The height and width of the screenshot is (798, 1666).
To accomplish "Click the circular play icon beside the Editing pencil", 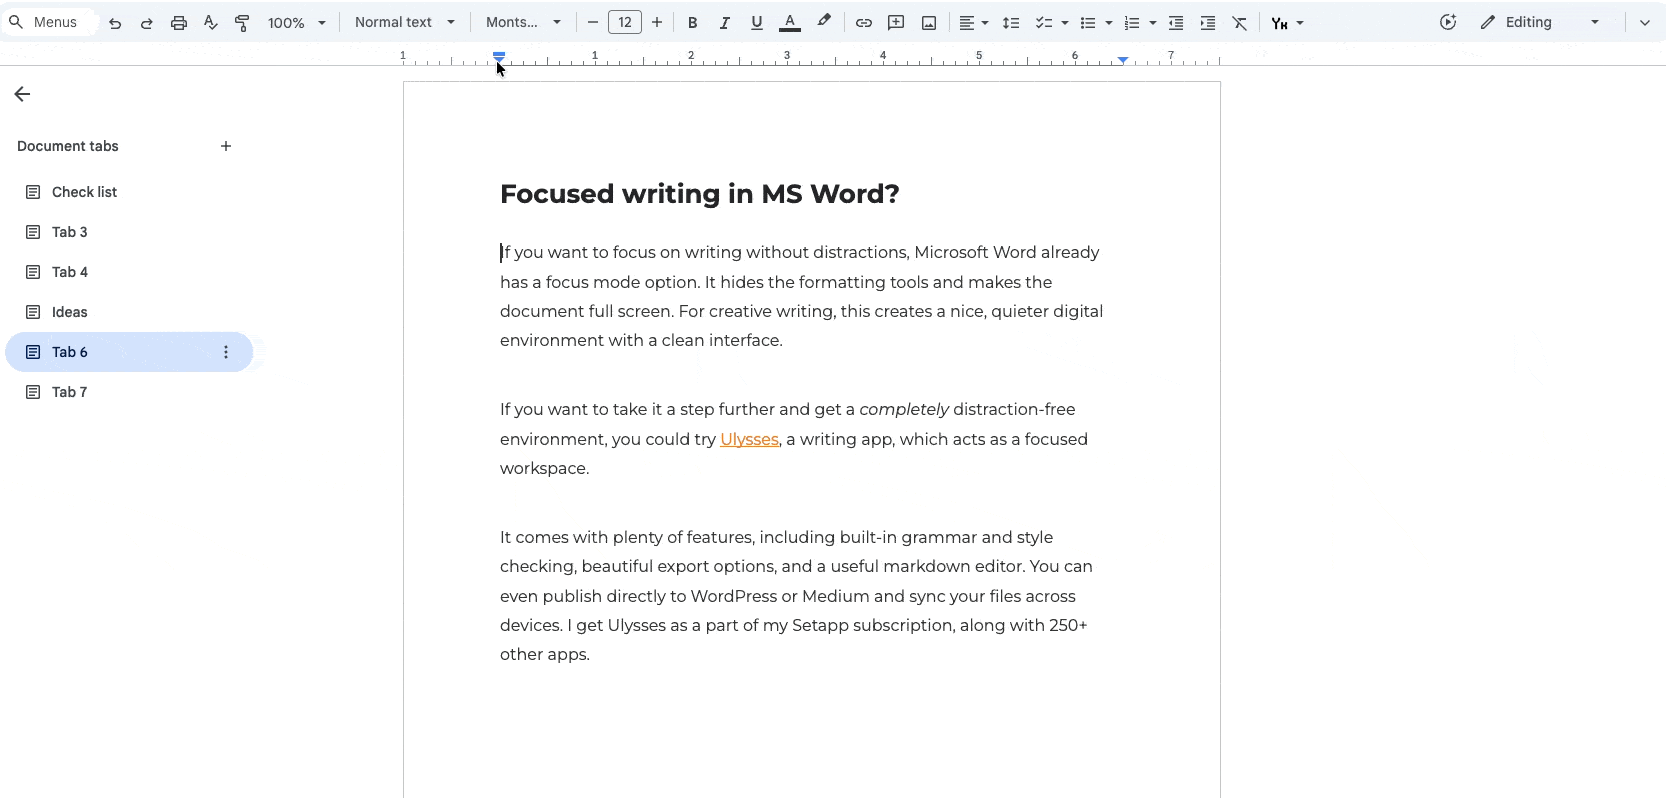I will click(x=1448, y=22).
